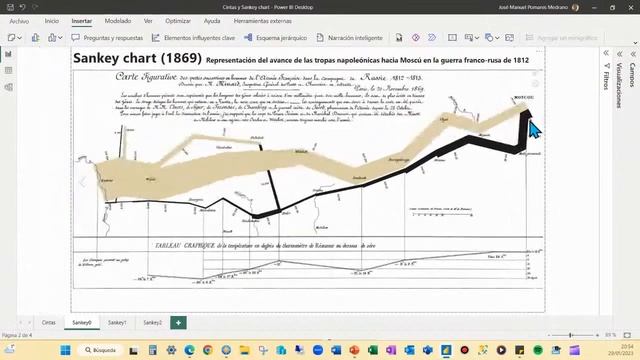Screen dimensions: 640x360
Task: Click the Redo arrow in title bar
Action: pos(35,7)
